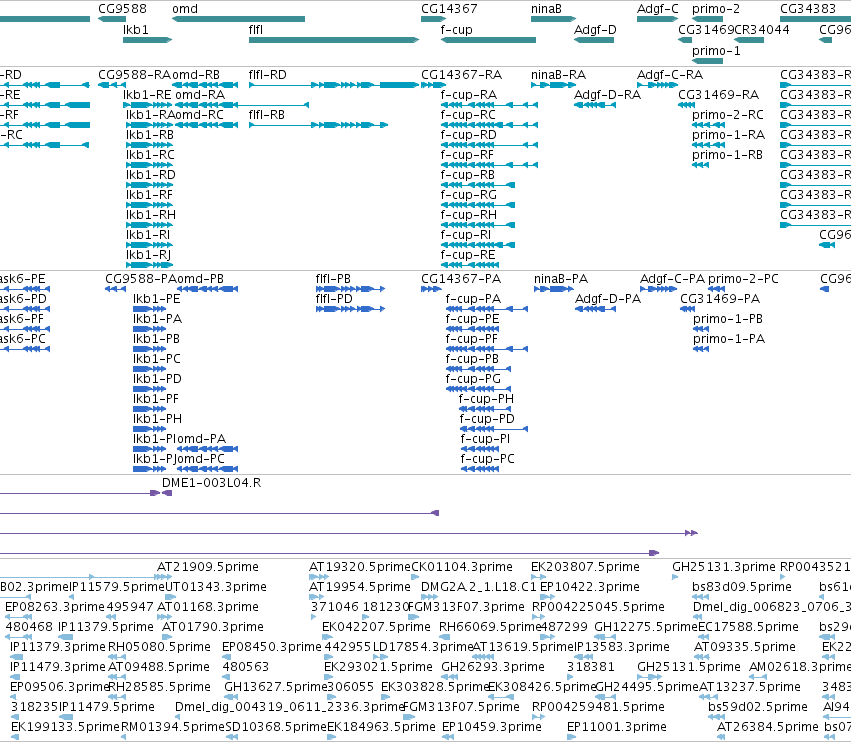
Task: Click the primo-1-RA transcript label
Action: 728,135
